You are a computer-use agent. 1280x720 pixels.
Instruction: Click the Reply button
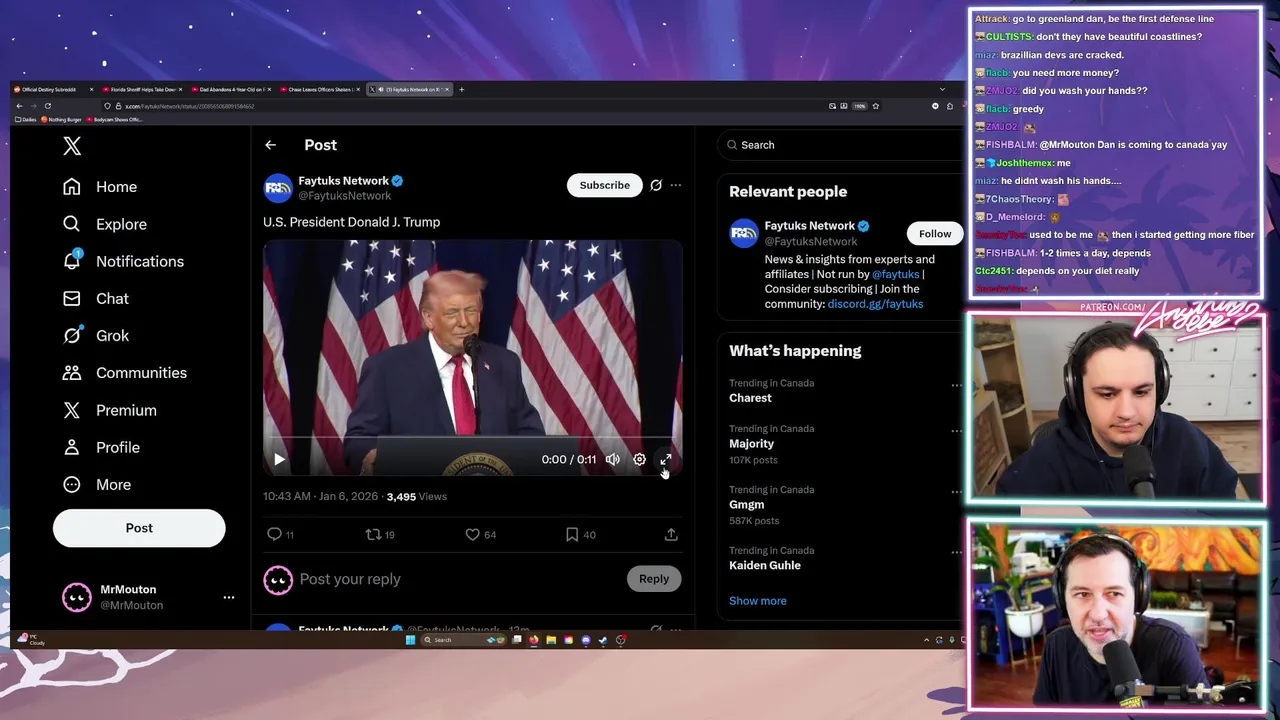point(654,579)
